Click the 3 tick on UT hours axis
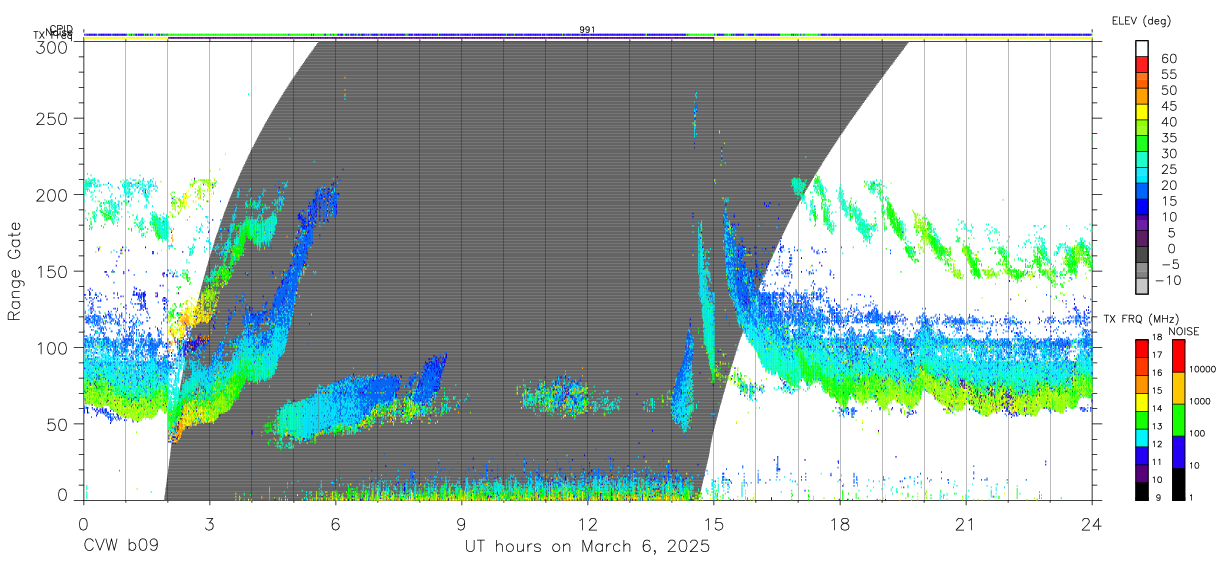The image size is (1228, 567). click(x=209, y=525)
